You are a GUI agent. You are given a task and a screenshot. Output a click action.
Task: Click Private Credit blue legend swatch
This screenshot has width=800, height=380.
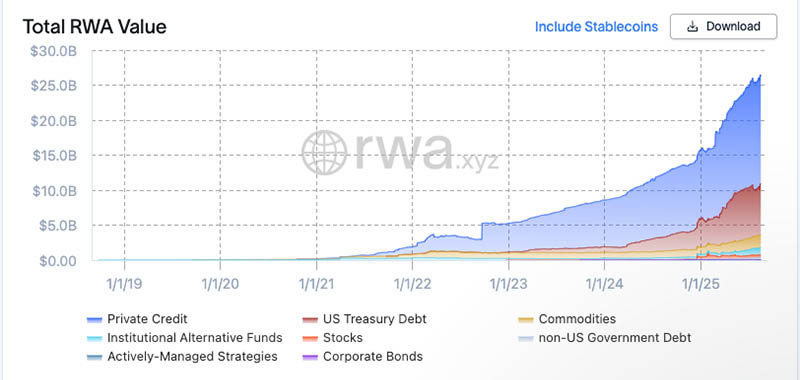pos(95,320)
